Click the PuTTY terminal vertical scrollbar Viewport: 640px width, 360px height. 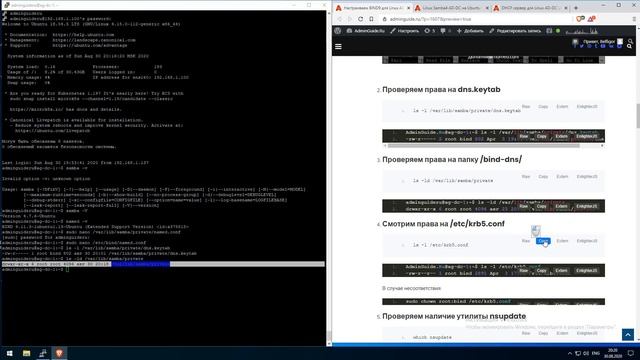coord(329,178)
